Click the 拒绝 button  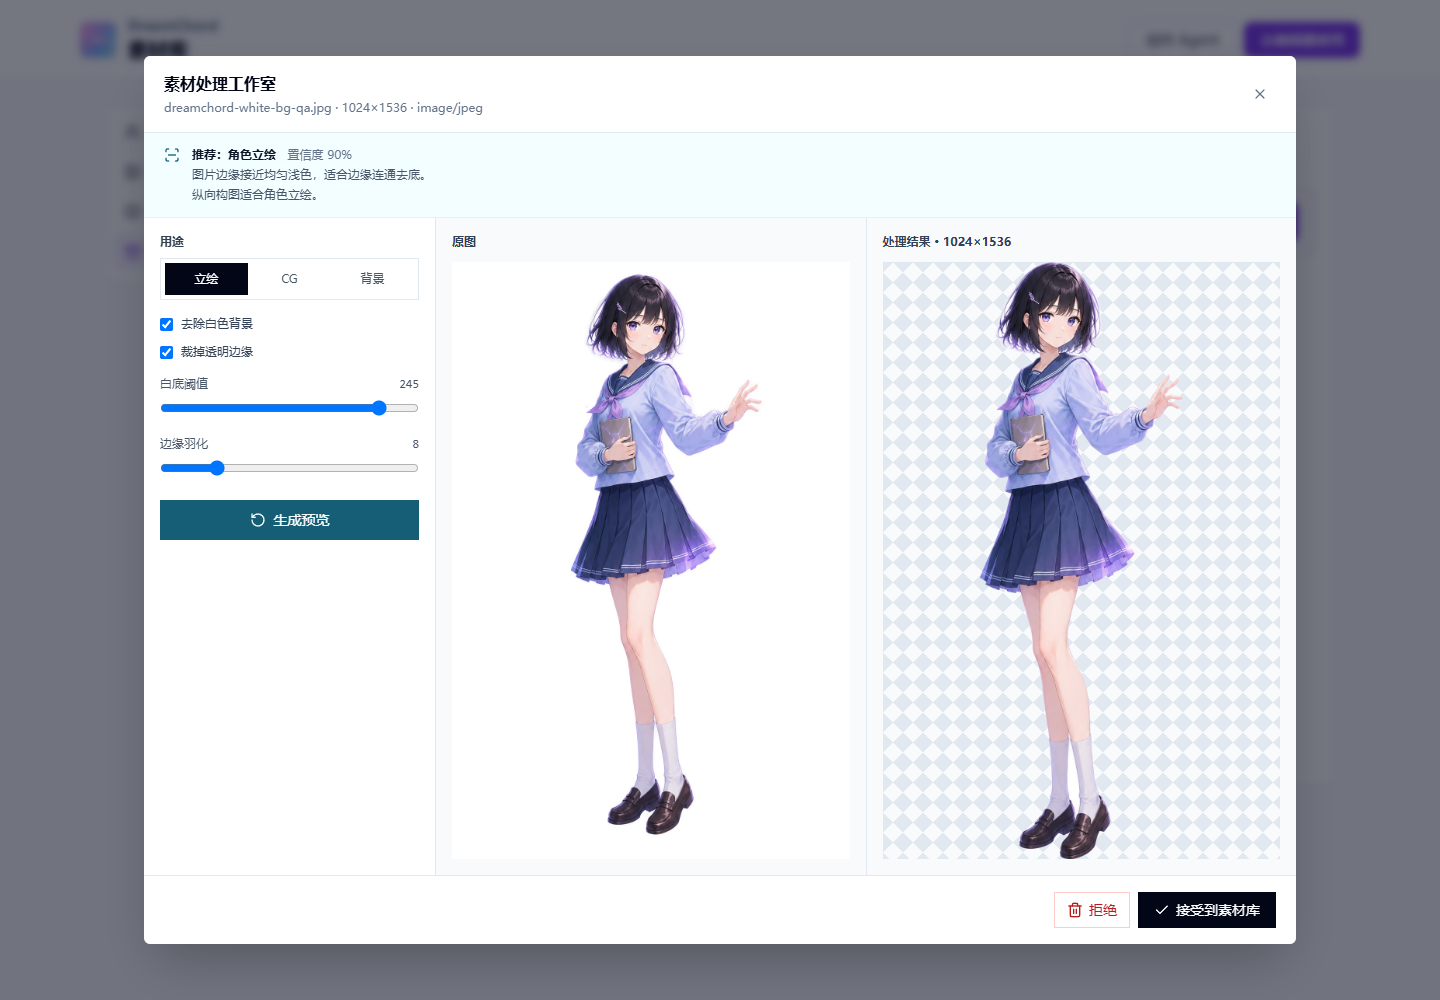[1092, 910]
